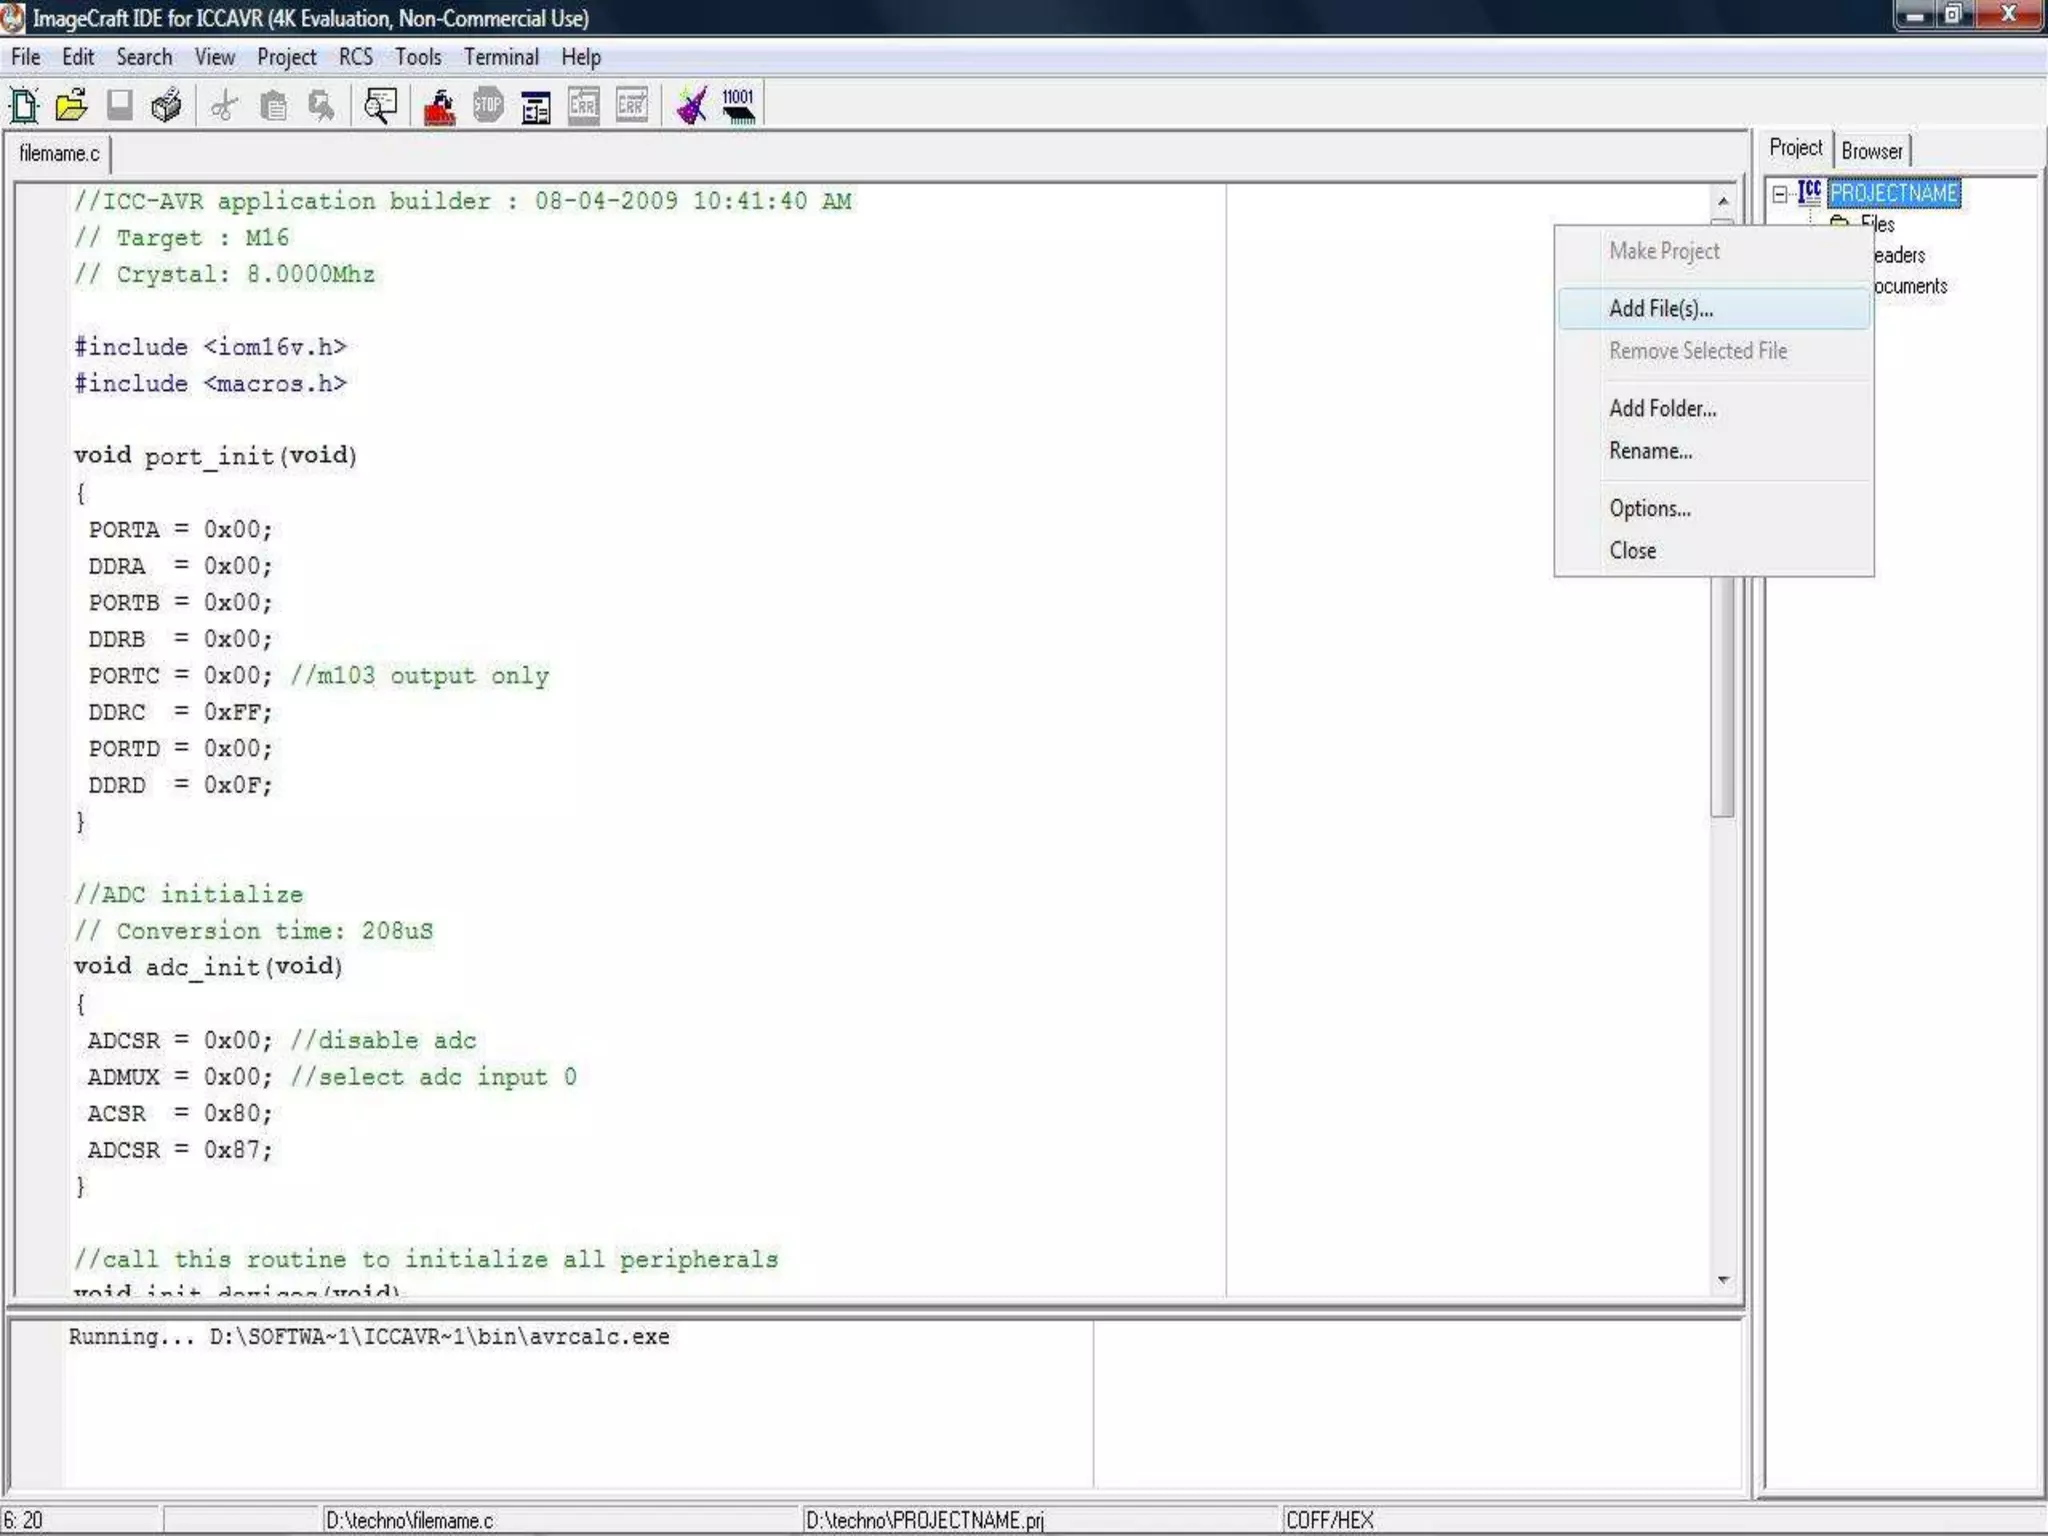Click the '// Crystal: 8.0000Mhz' comment
The width and height of the screenshot is (2048, 1536).
coord(224,274)
